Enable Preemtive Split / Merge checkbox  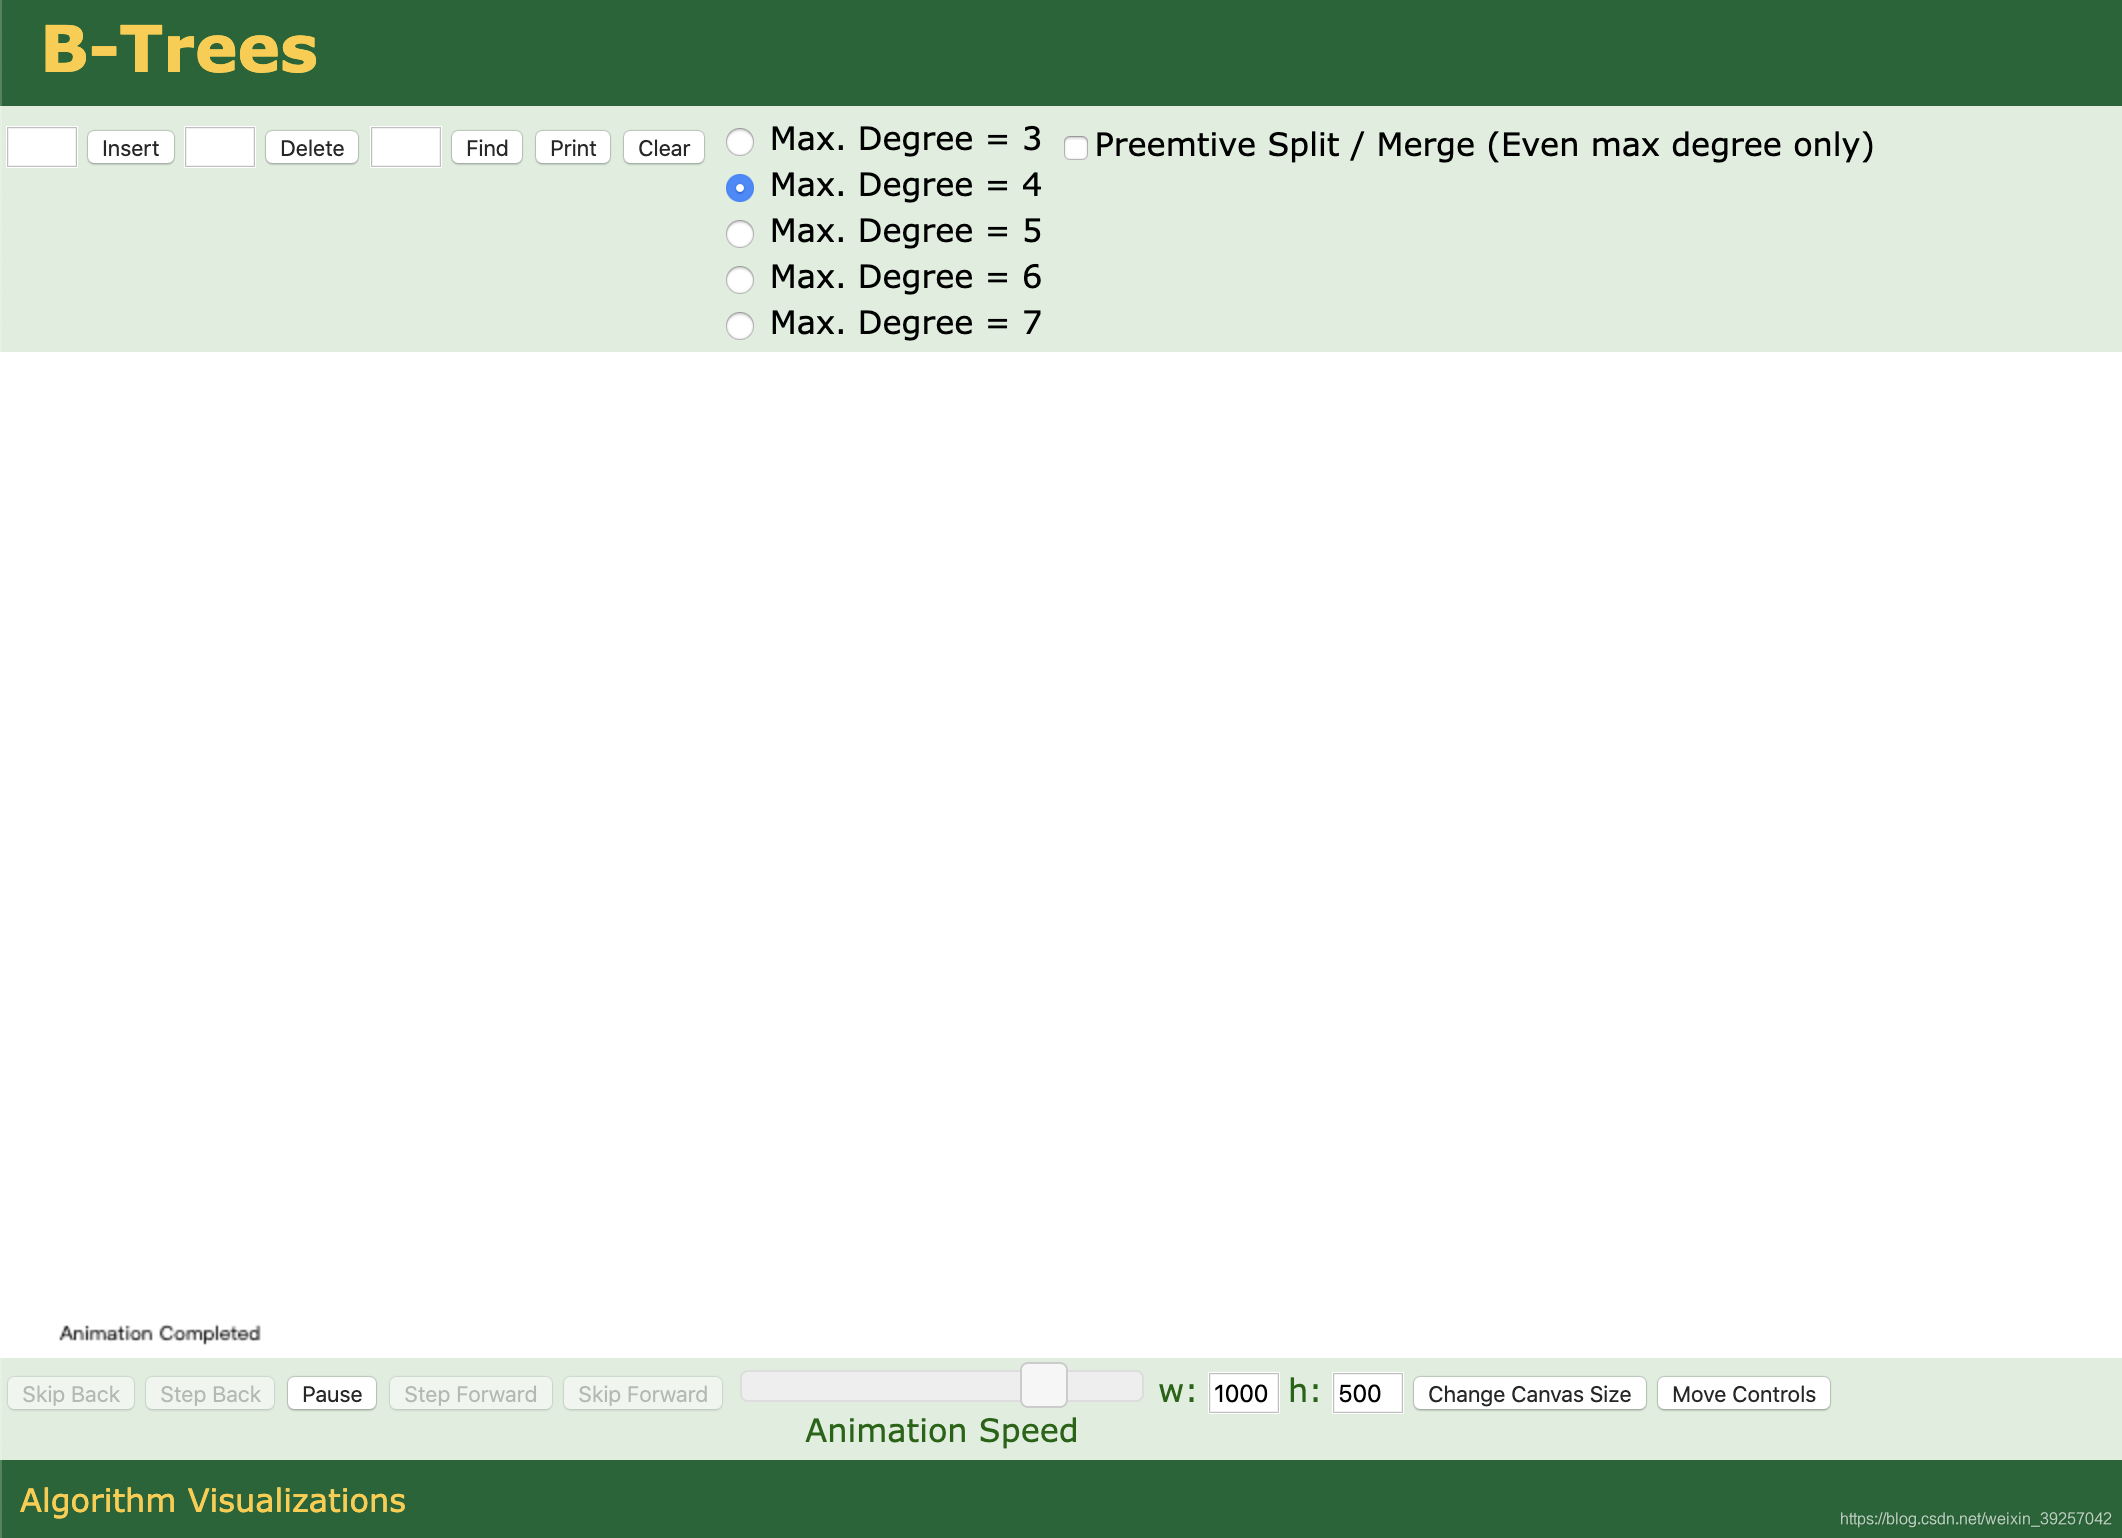click(1076, 148)
